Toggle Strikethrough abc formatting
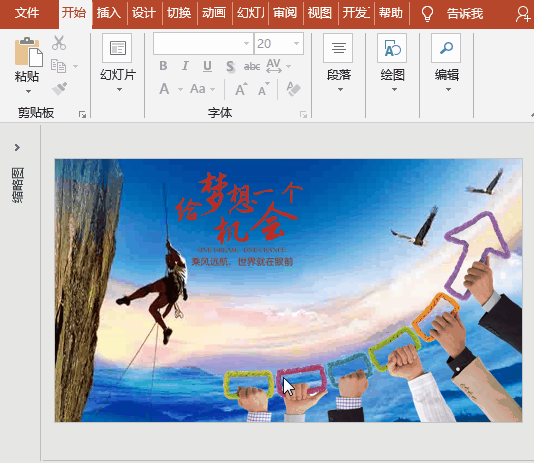The height and width of the screenshot is (463, 534). pos(252,66)
